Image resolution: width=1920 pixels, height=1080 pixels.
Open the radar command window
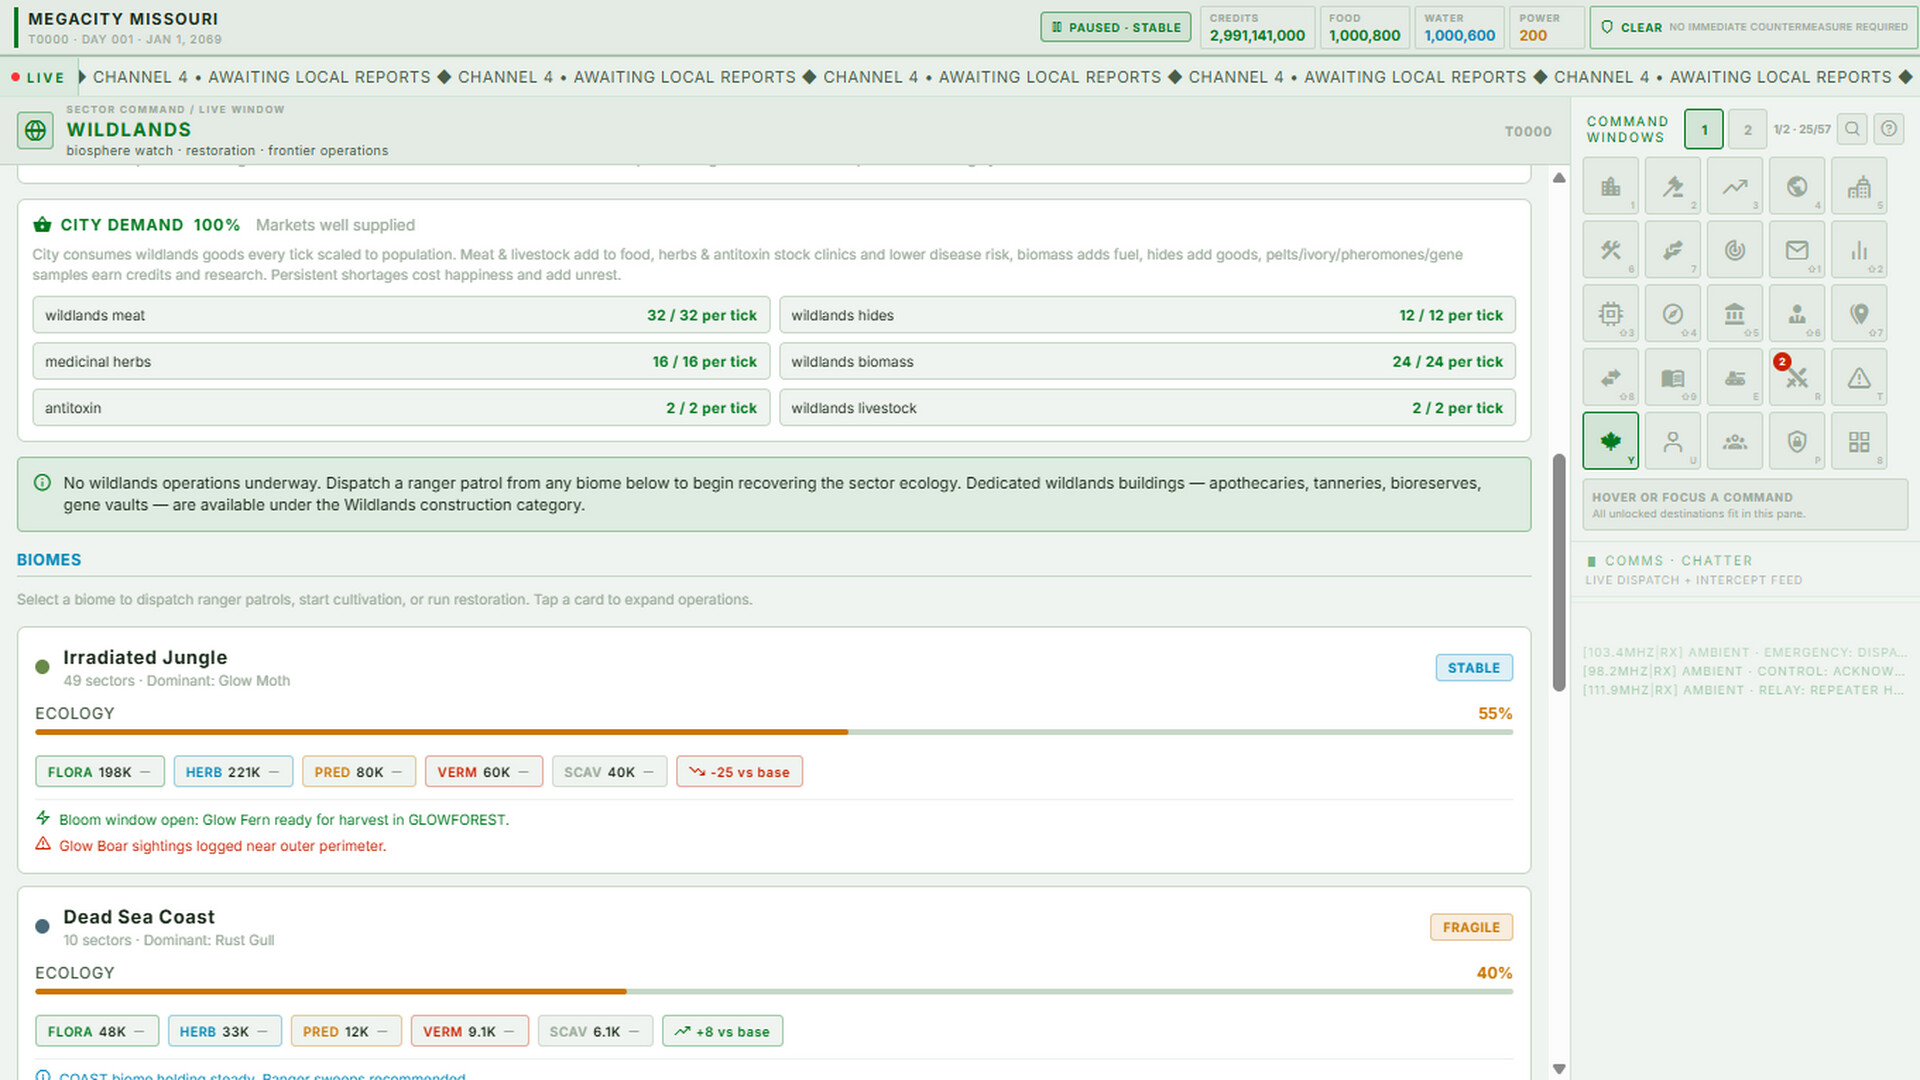(x=1734, y=250)
